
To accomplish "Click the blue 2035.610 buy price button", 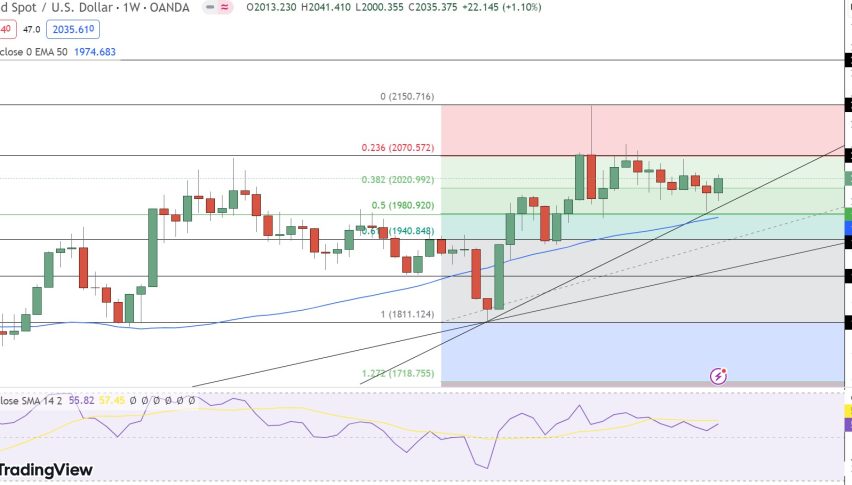I will point(73,29).
